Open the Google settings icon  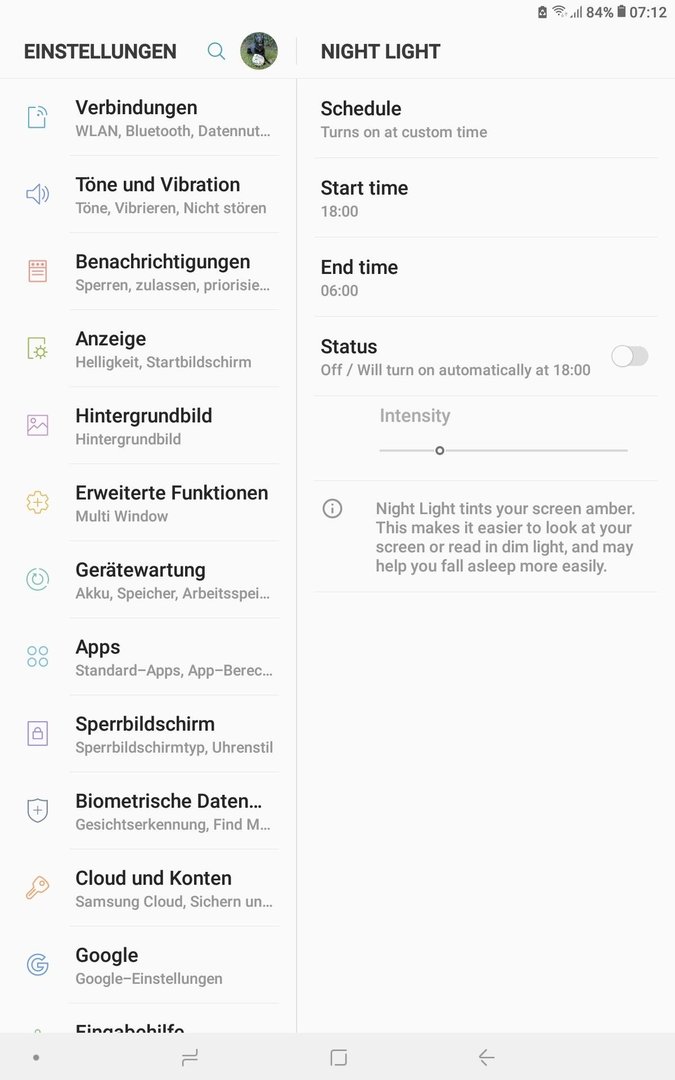tap(37, 964)
